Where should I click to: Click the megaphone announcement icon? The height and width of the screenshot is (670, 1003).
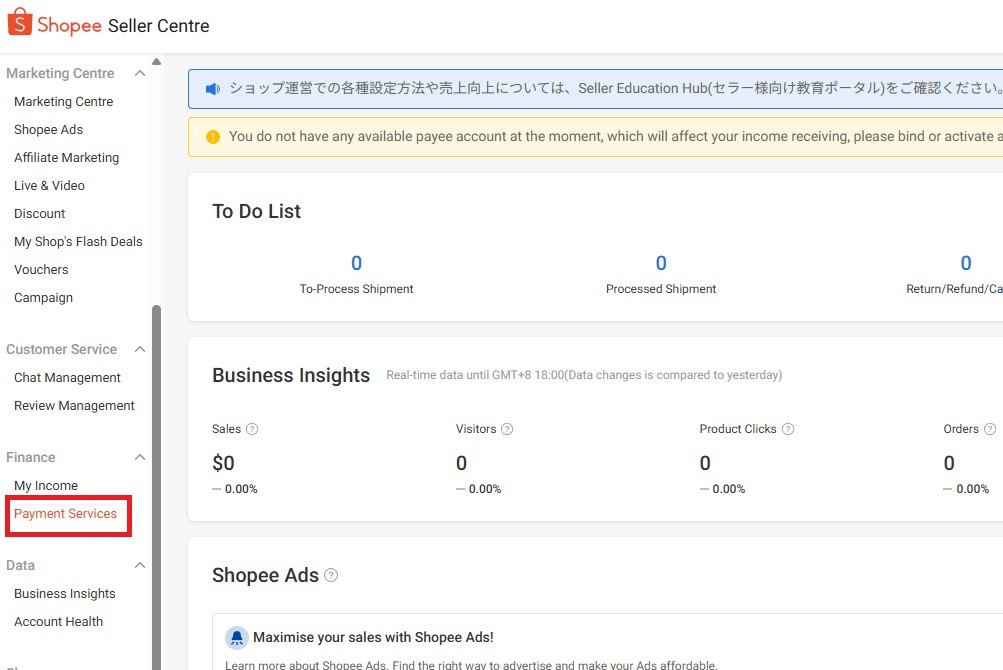click(212, 89)
